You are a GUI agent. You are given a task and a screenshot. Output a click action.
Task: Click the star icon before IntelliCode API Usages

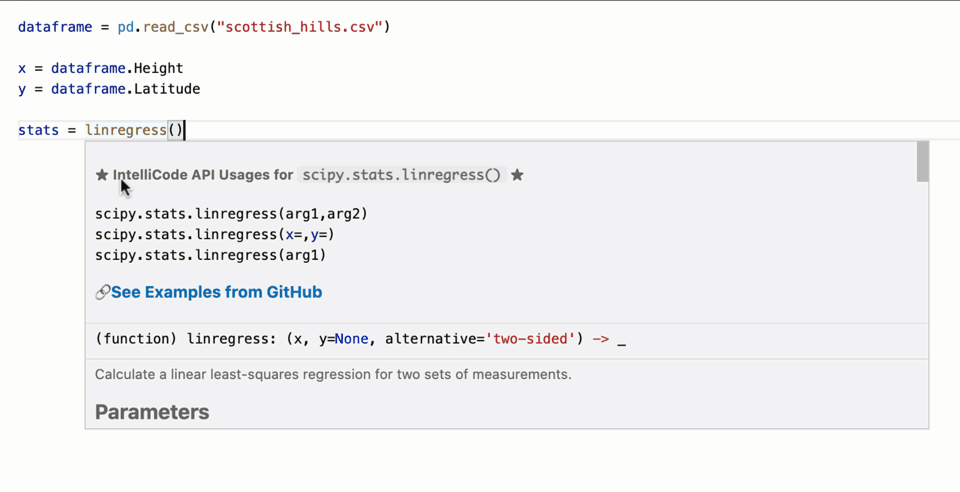[102, 175]
